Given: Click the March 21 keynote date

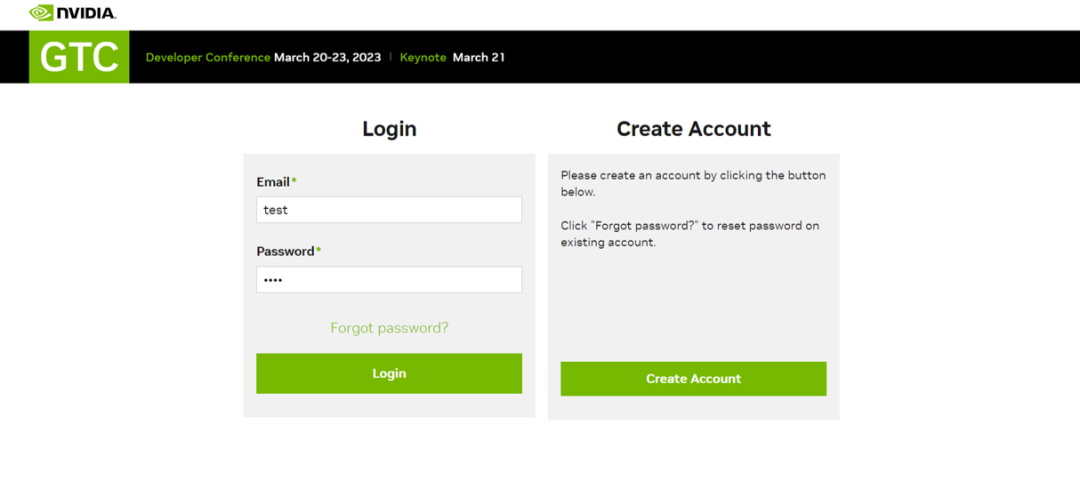Looking at the screenshot, I should point(479,57).
